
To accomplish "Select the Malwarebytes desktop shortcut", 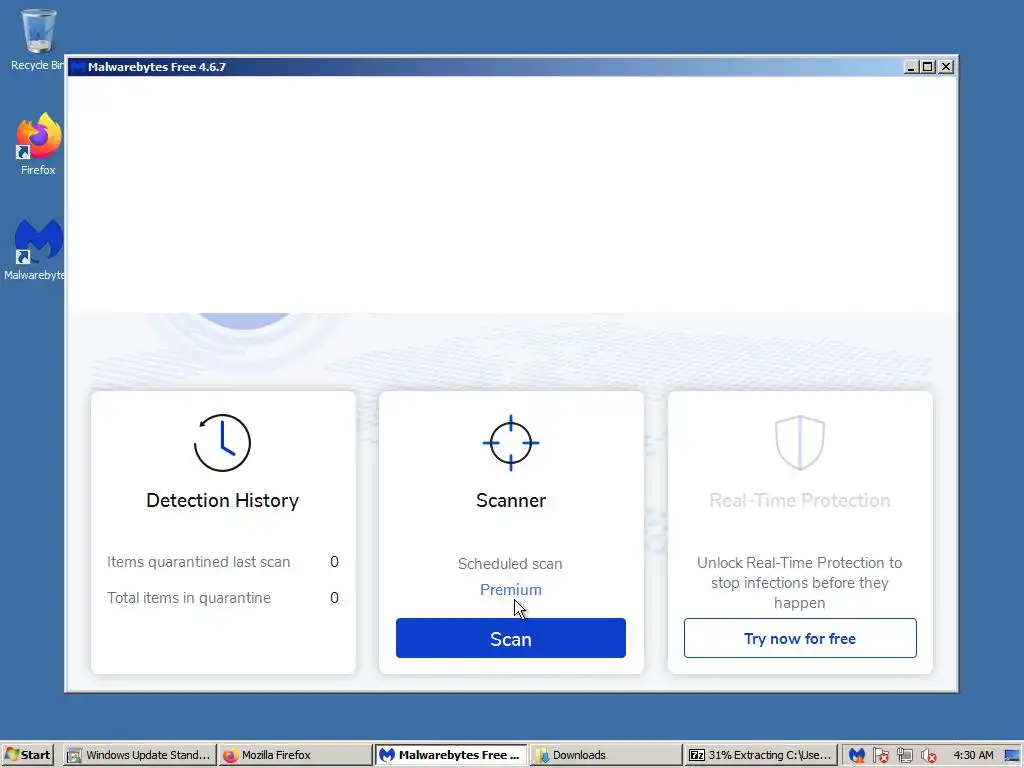I will pyautogui.click(x=36, y=249).
